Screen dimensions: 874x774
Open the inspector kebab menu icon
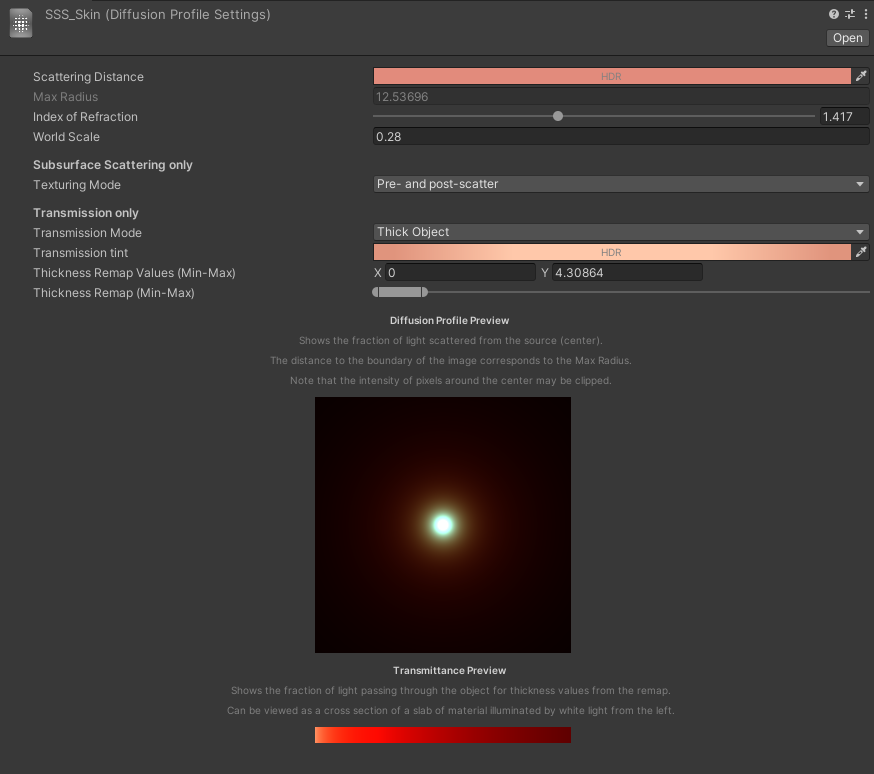(864, 14)
